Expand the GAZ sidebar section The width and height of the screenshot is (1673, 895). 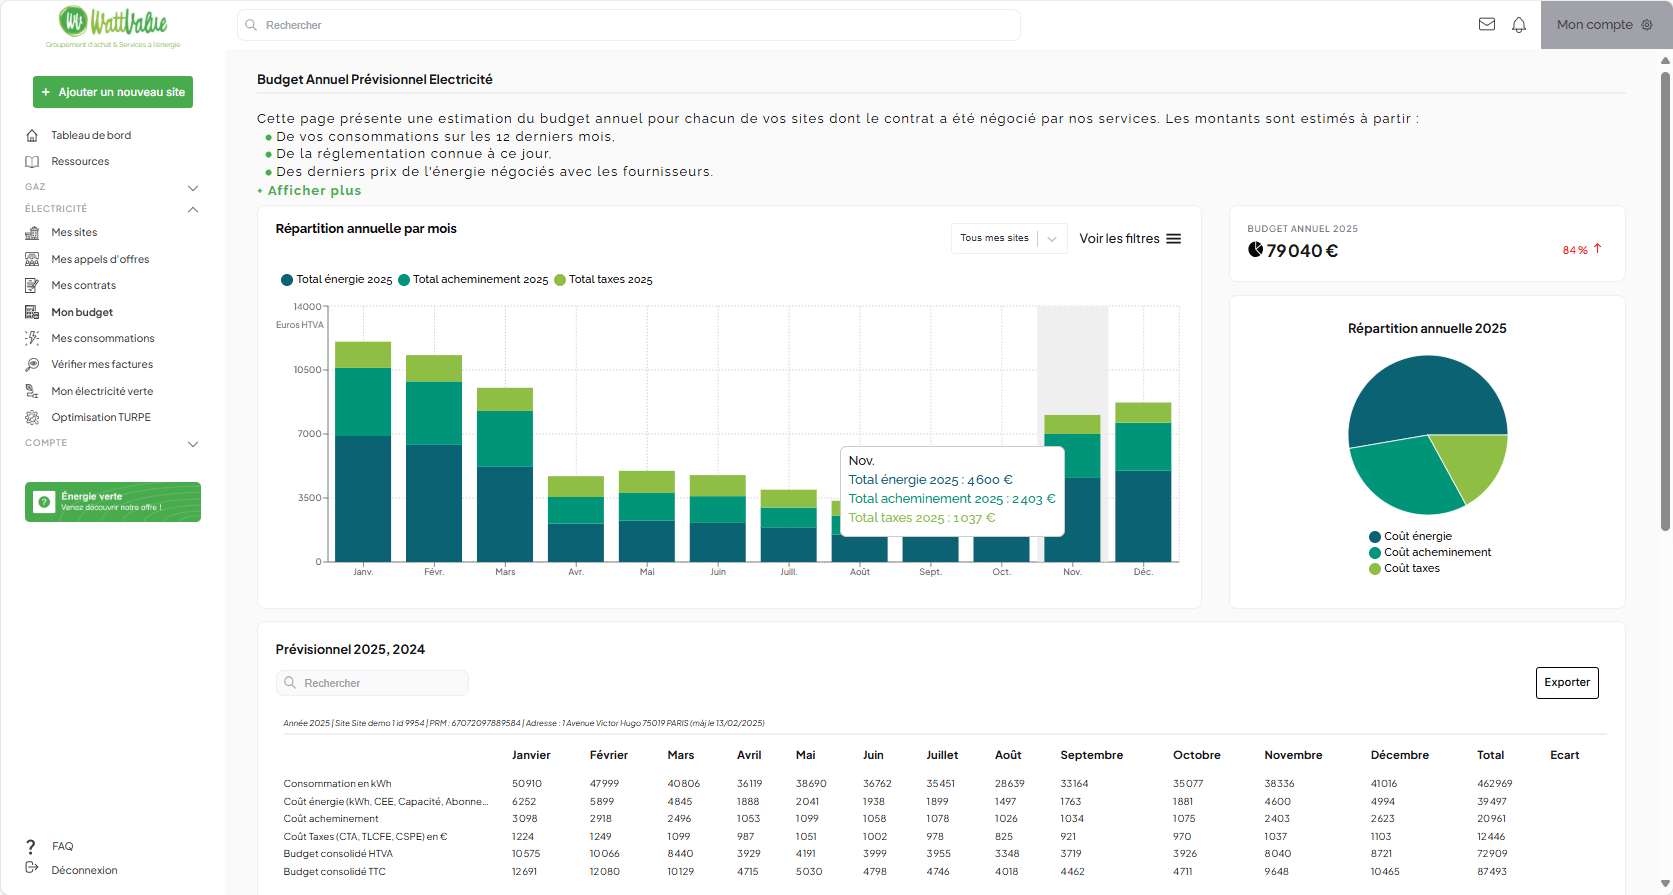click(193, 188)
